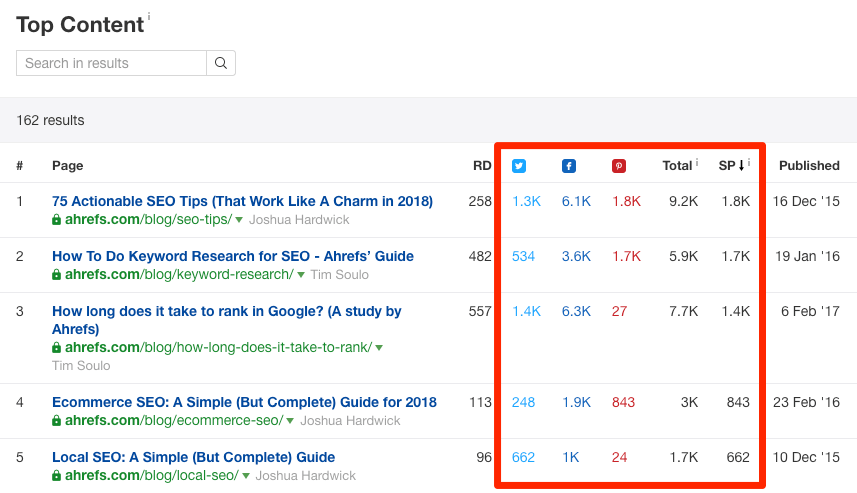857x493 pixels.
Task: Sort the table by Total column
Action: 677,166
